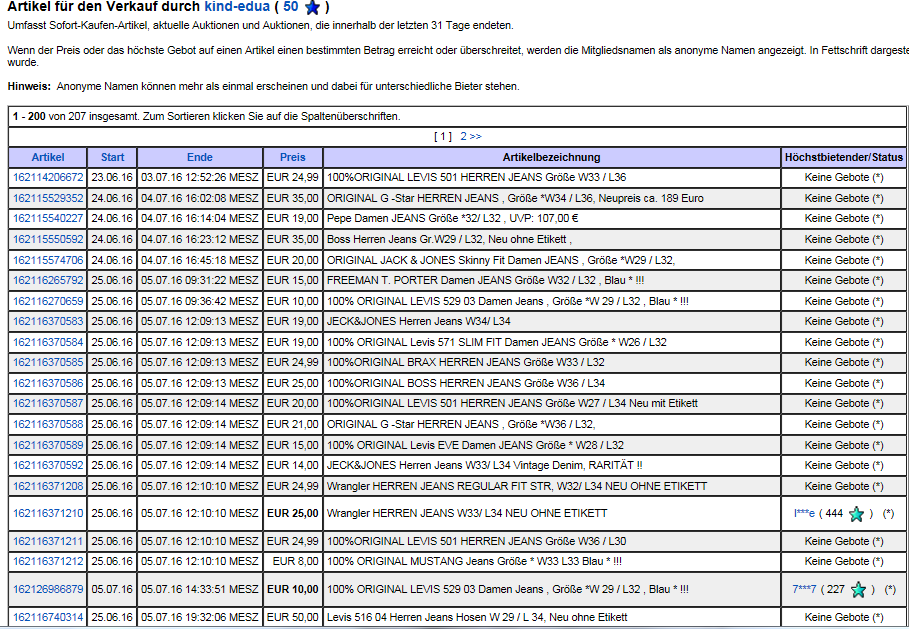Click the EUR 50,00 price cell

point(293,617)
